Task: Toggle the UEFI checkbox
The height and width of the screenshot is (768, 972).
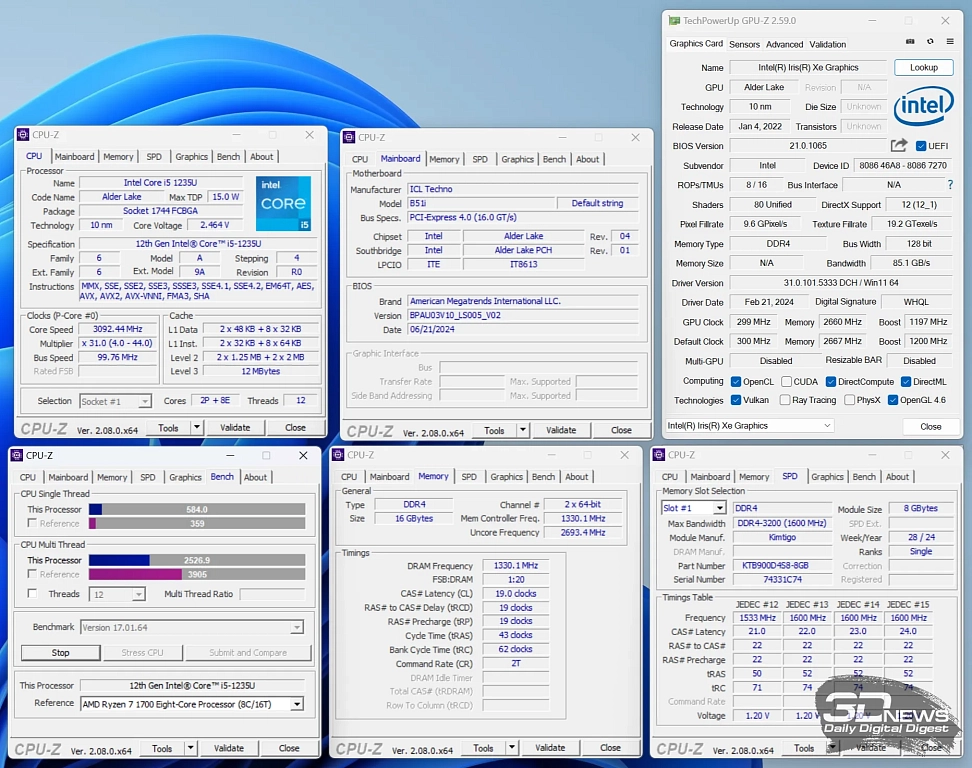Action: (921, 146)
